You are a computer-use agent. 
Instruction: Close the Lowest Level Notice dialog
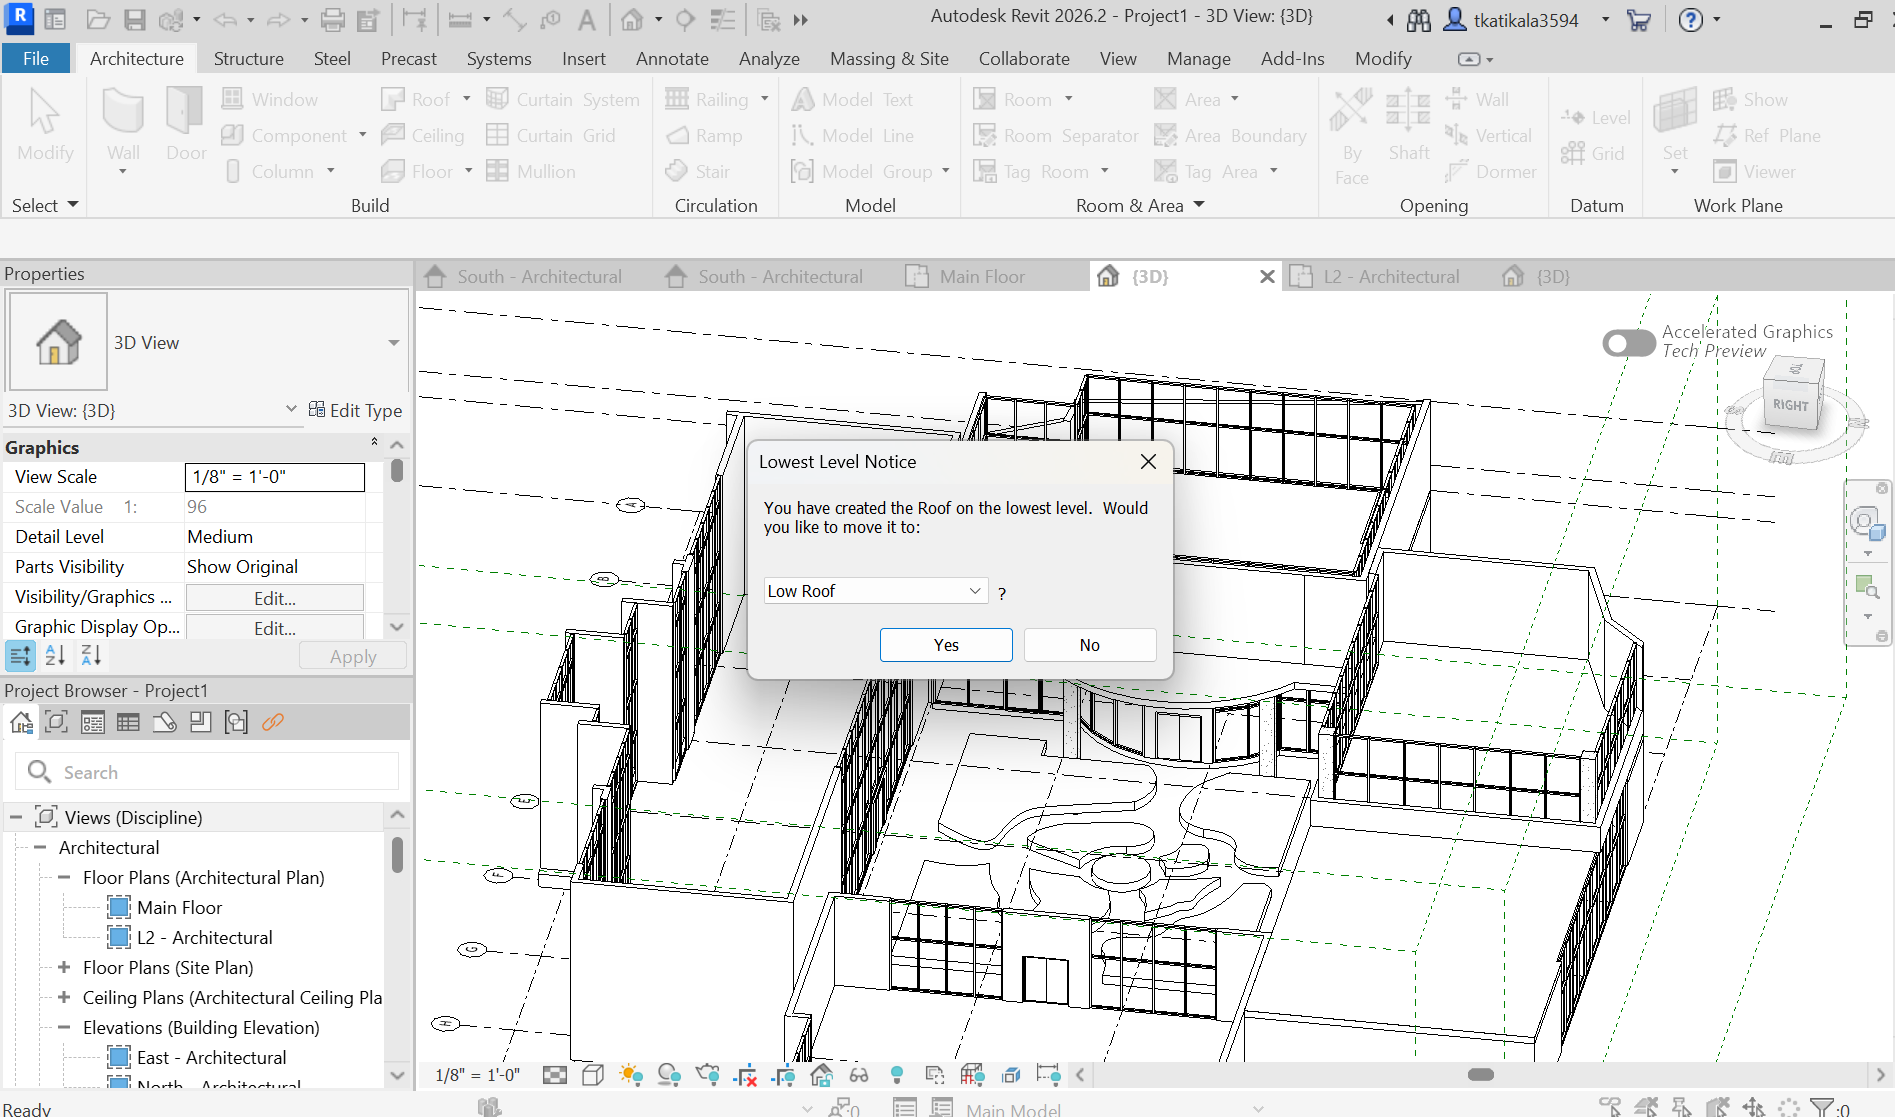pos(1148,461)
